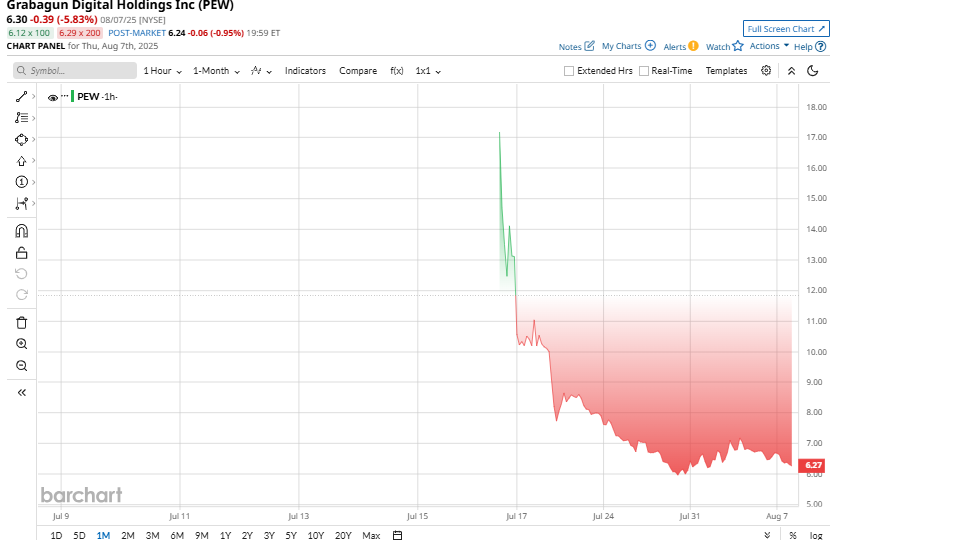Open the pattern drawing tool
This screenshot has height=540, width=971.
(x=22, y=204)
